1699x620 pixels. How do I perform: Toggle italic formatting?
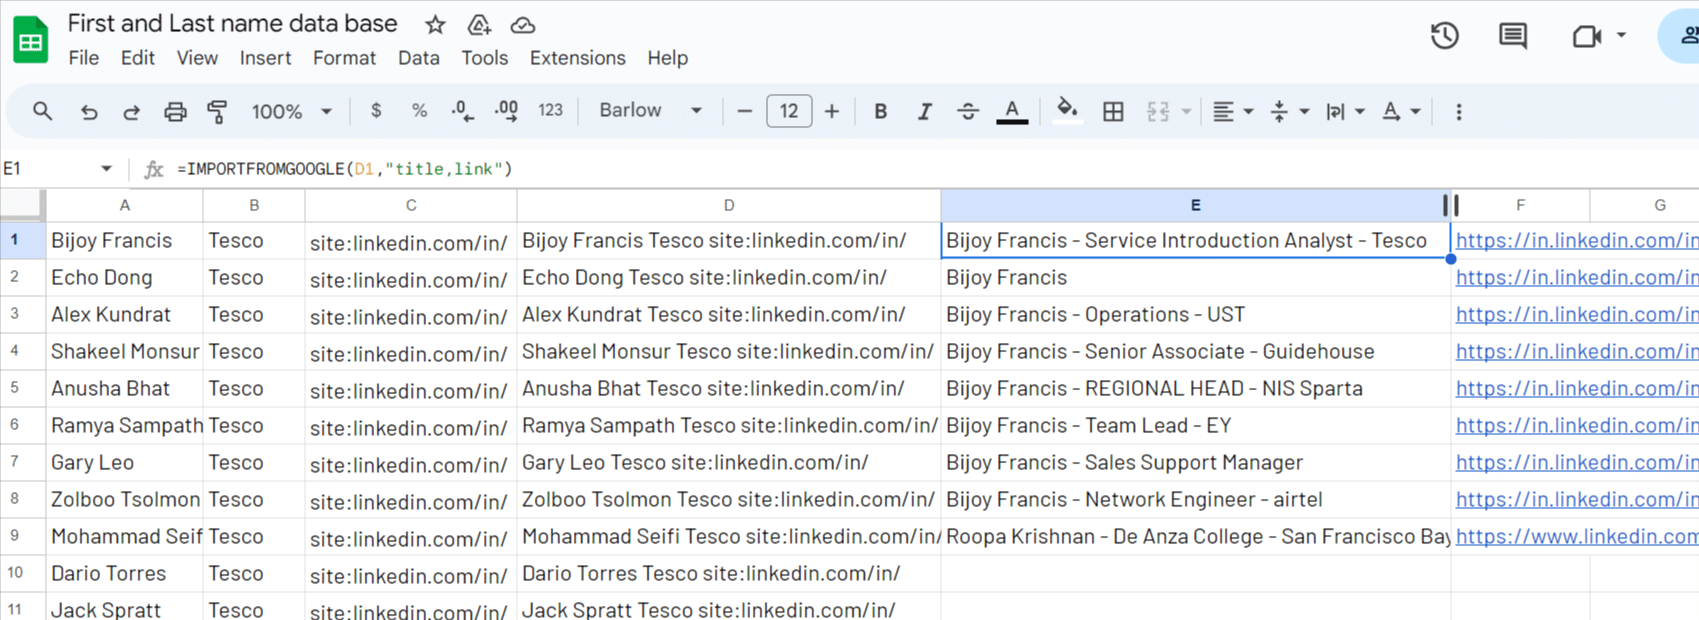click(924, 112)
